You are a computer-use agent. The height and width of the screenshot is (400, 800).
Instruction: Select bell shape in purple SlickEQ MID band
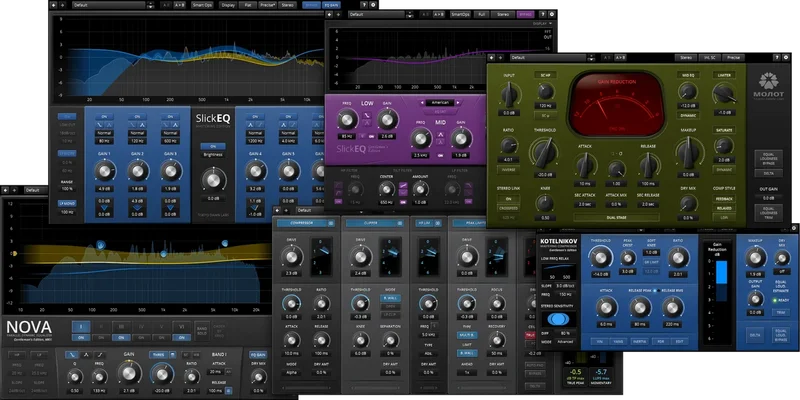(x=441, y=135)
